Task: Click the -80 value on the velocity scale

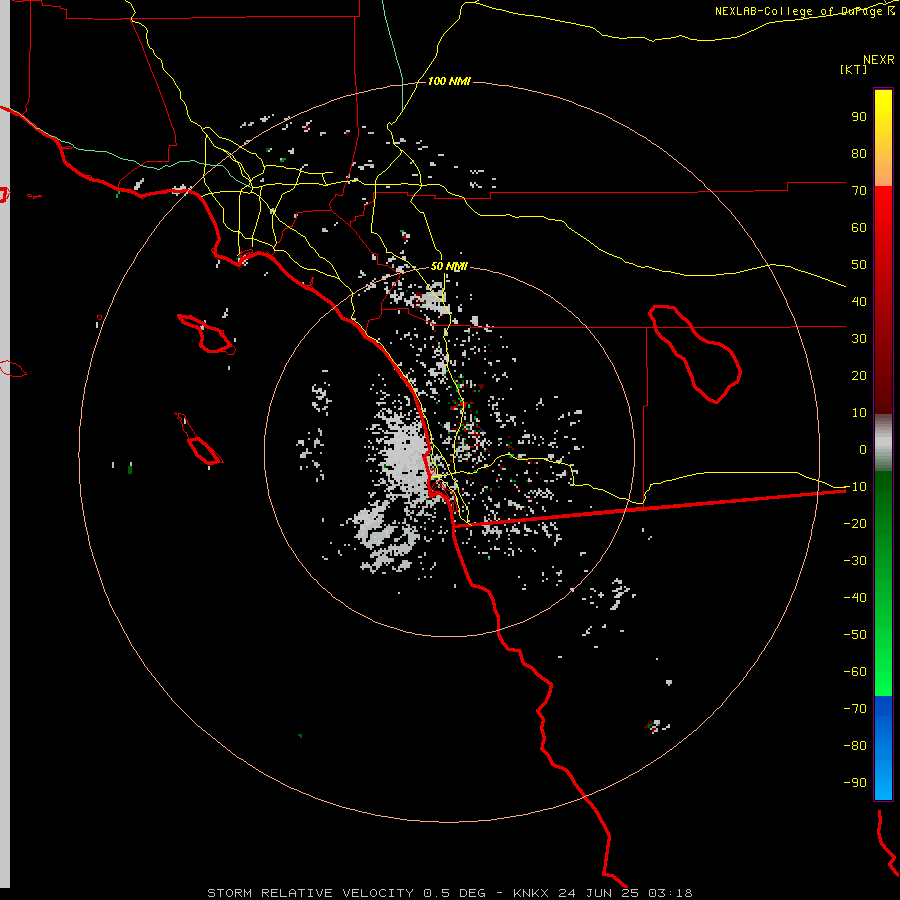Action: click(x=855, y=746)
